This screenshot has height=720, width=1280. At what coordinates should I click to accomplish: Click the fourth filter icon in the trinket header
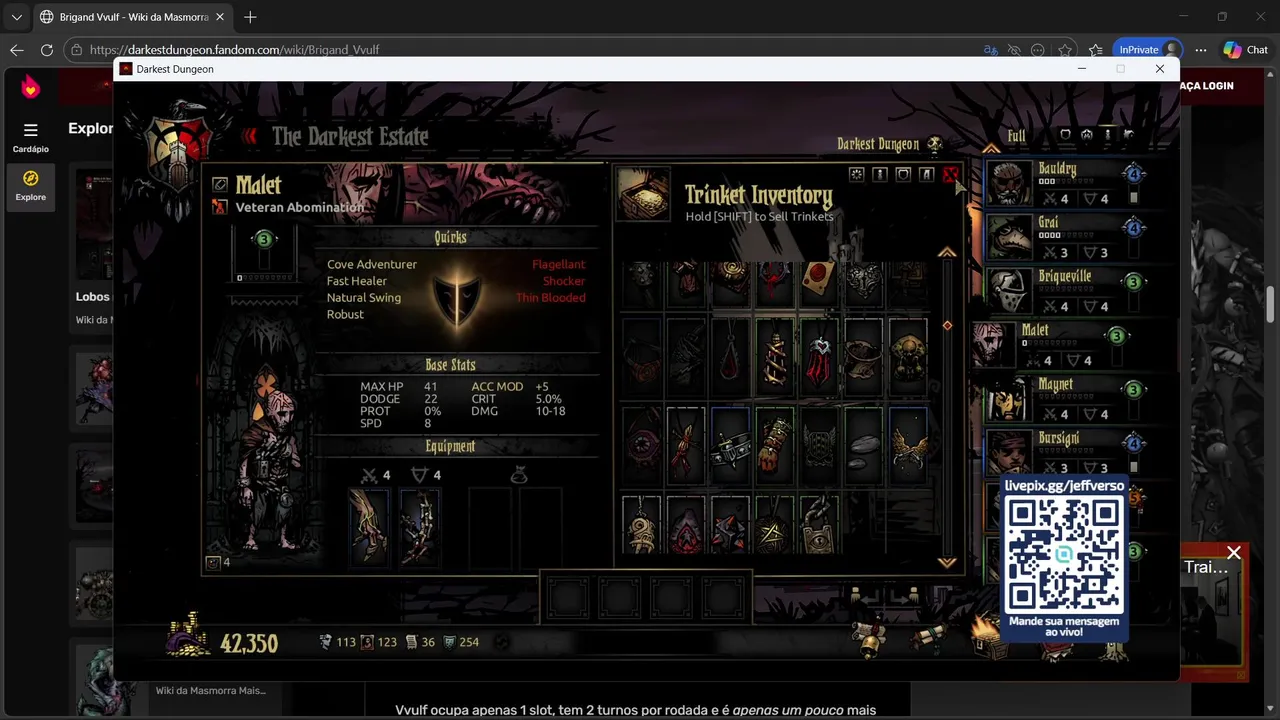(x=927, y=175)
